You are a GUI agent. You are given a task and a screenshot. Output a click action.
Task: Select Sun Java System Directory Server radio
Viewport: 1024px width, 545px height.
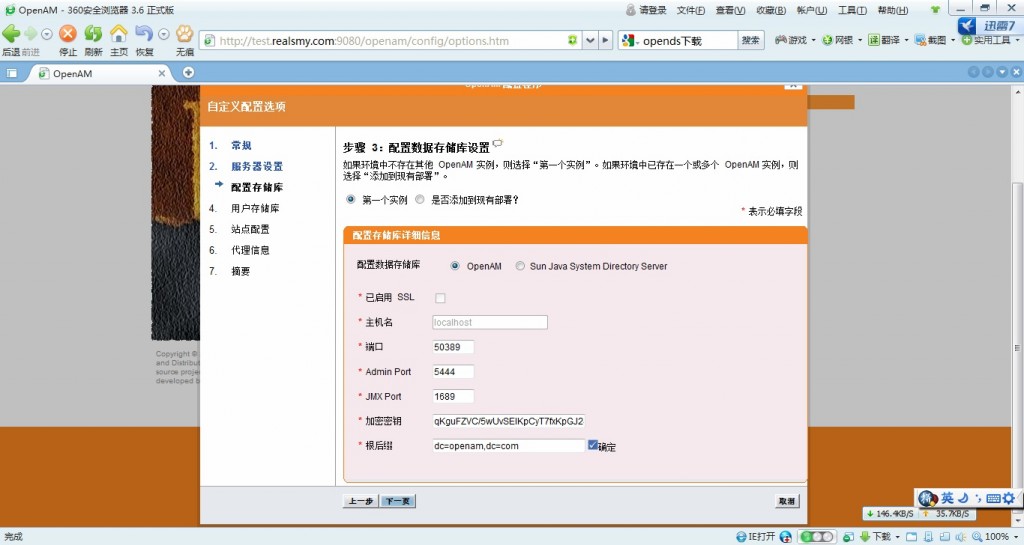click(x=520, y=266)
